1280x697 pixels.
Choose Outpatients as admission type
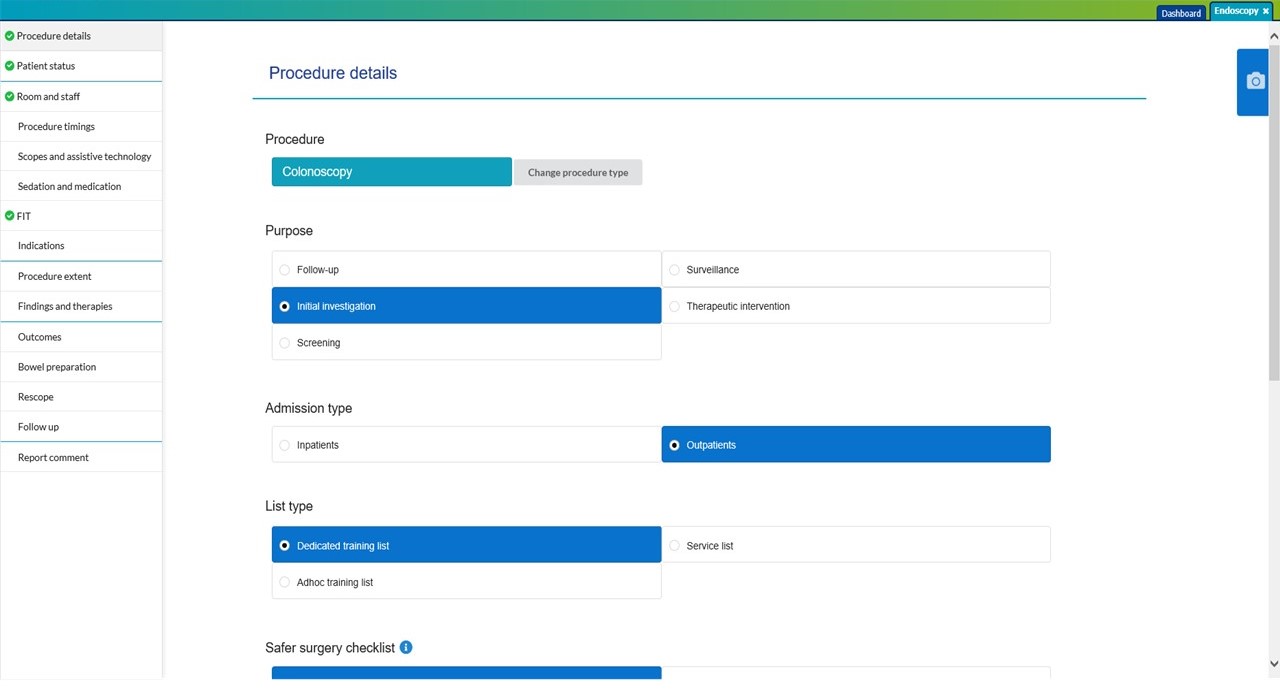click(x=855, y=444)
